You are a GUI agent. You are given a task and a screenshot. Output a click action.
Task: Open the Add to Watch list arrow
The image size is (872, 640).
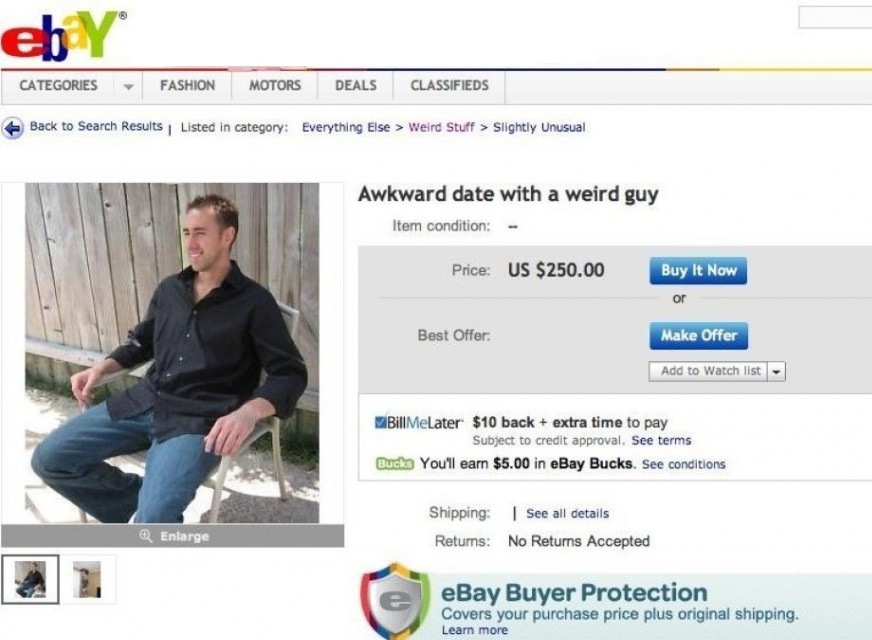(x=776, y=371)
